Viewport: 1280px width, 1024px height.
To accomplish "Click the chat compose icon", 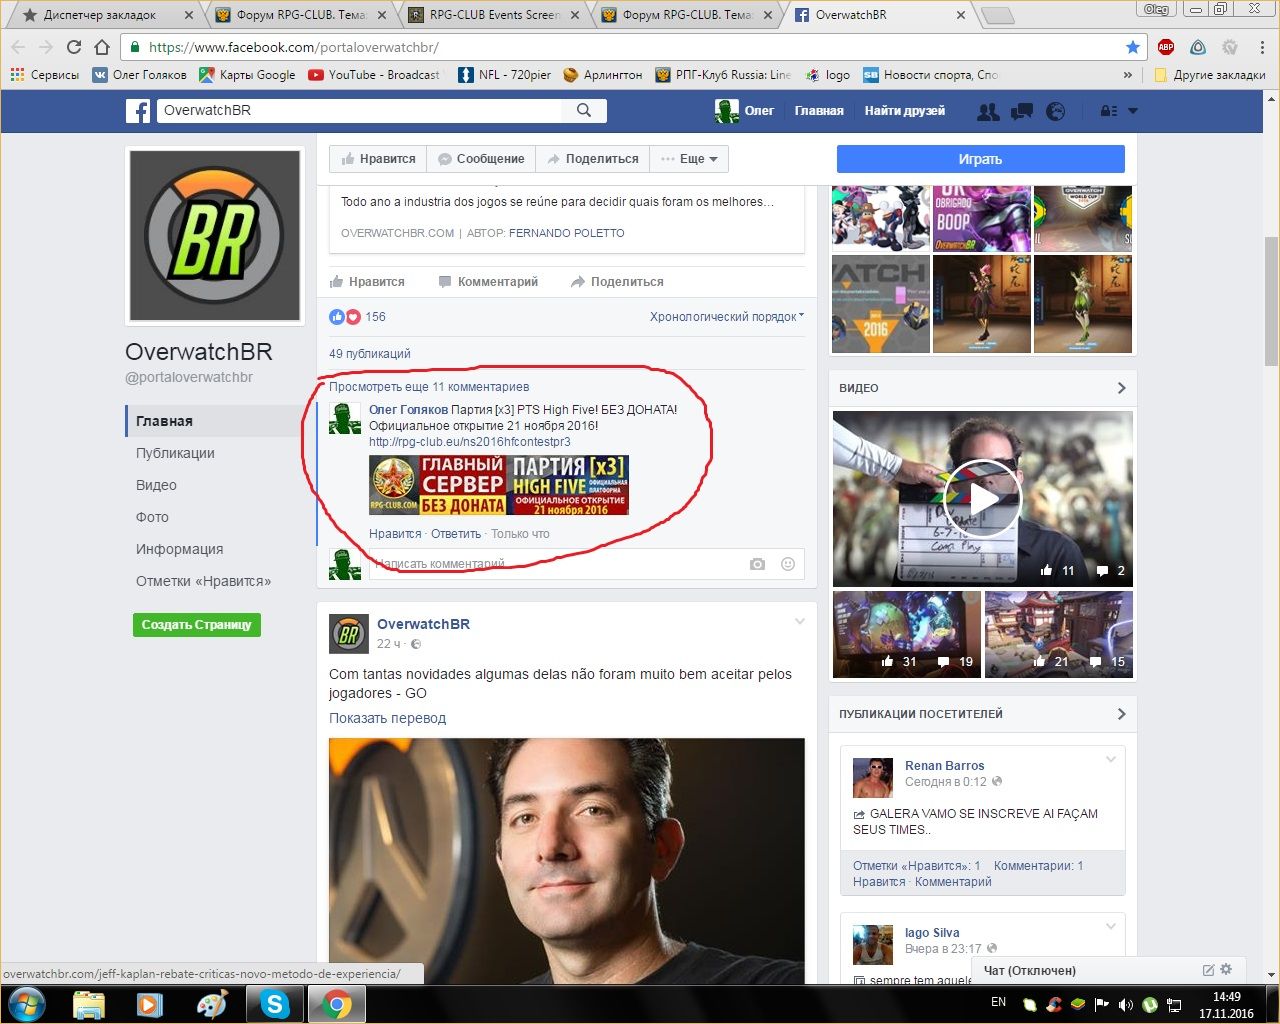I will (x=1208, y=970).
